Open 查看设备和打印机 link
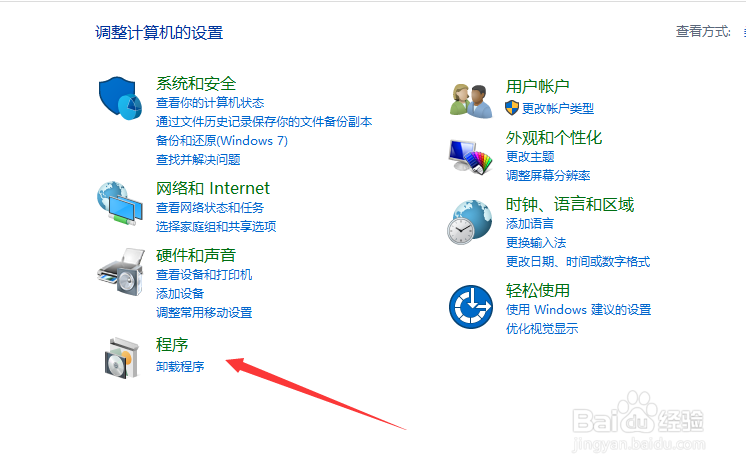The image size is (746, 470). 204,274
